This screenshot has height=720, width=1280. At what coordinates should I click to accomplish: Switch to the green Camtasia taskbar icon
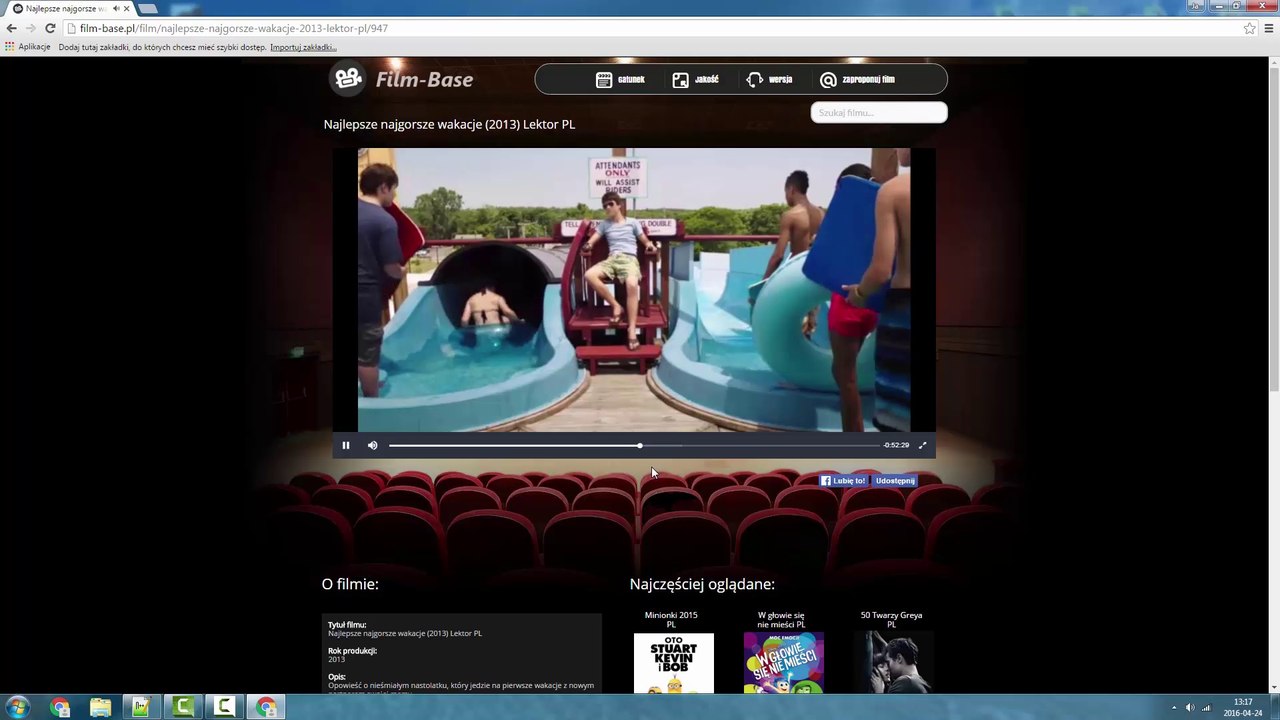pyautogui.click(x=183, y=707)
